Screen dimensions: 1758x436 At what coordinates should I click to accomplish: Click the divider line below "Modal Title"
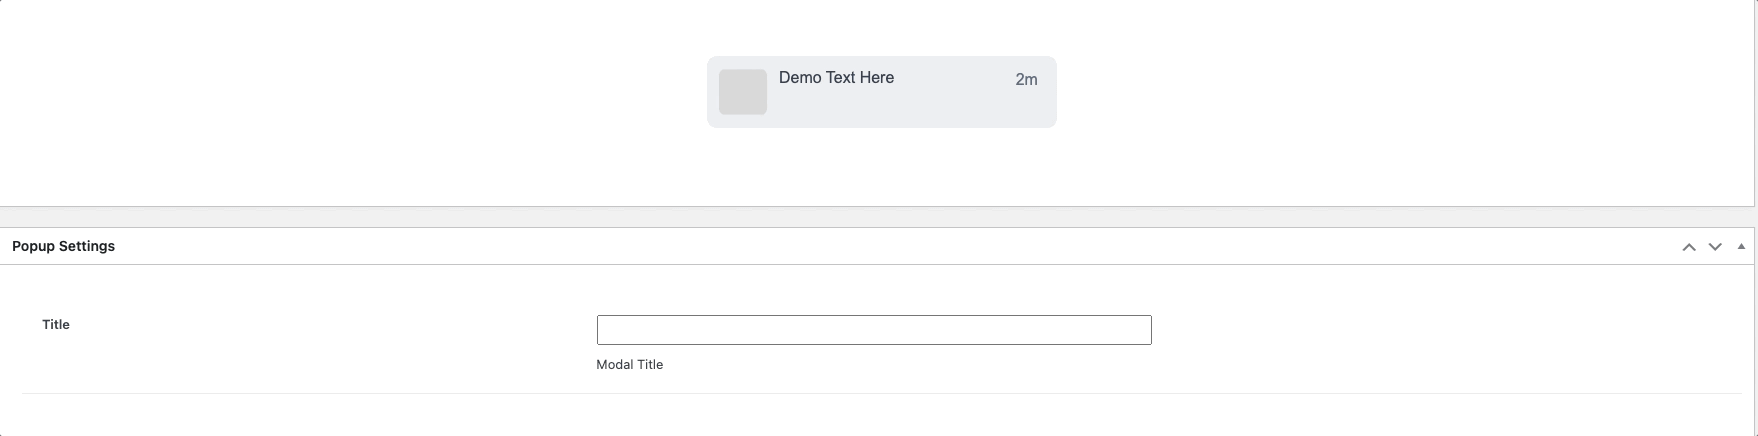[x=868, y=393]
